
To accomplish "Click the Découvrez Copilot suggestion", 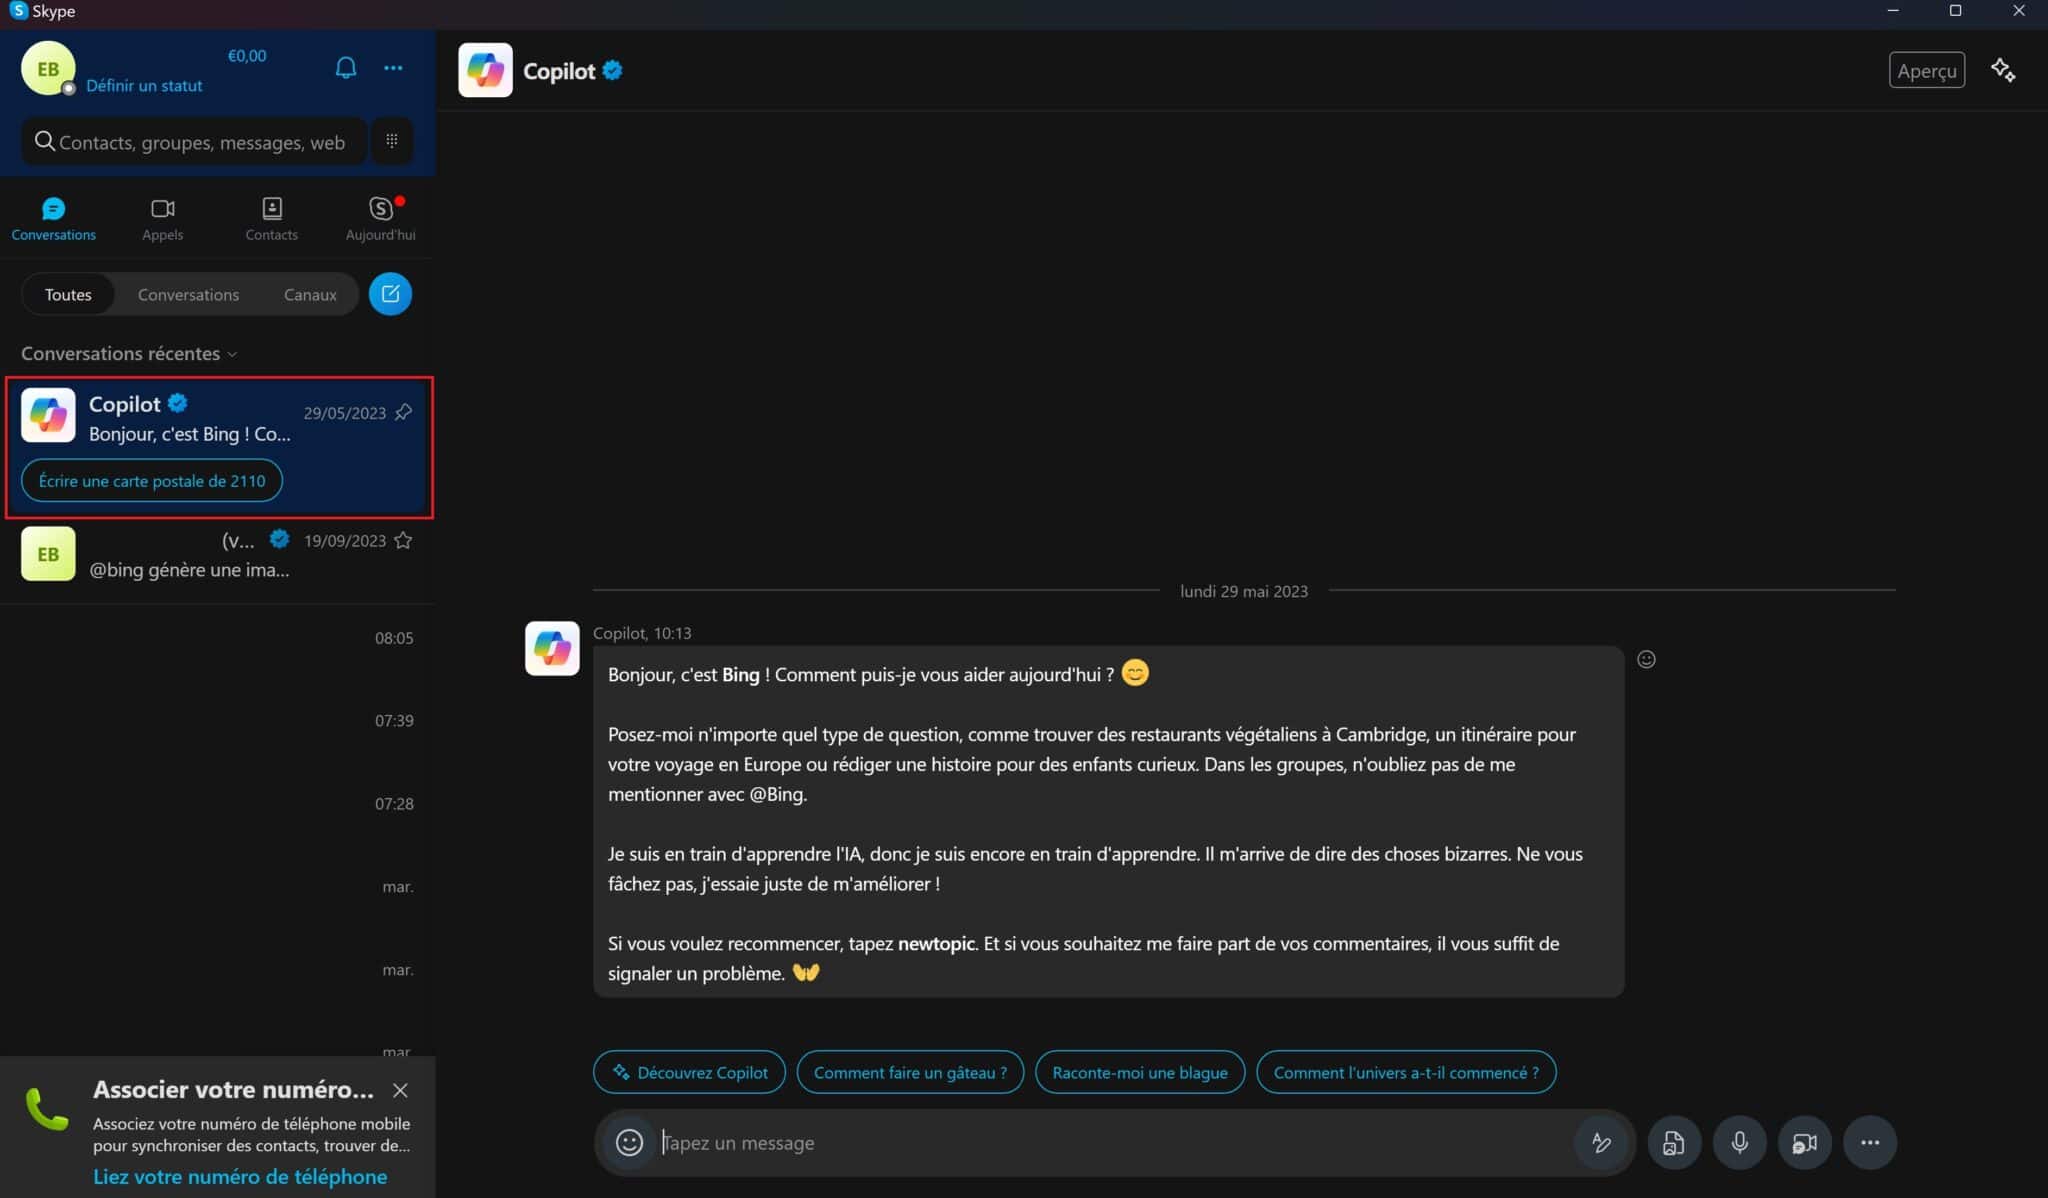I will [x=689, y=1072].
